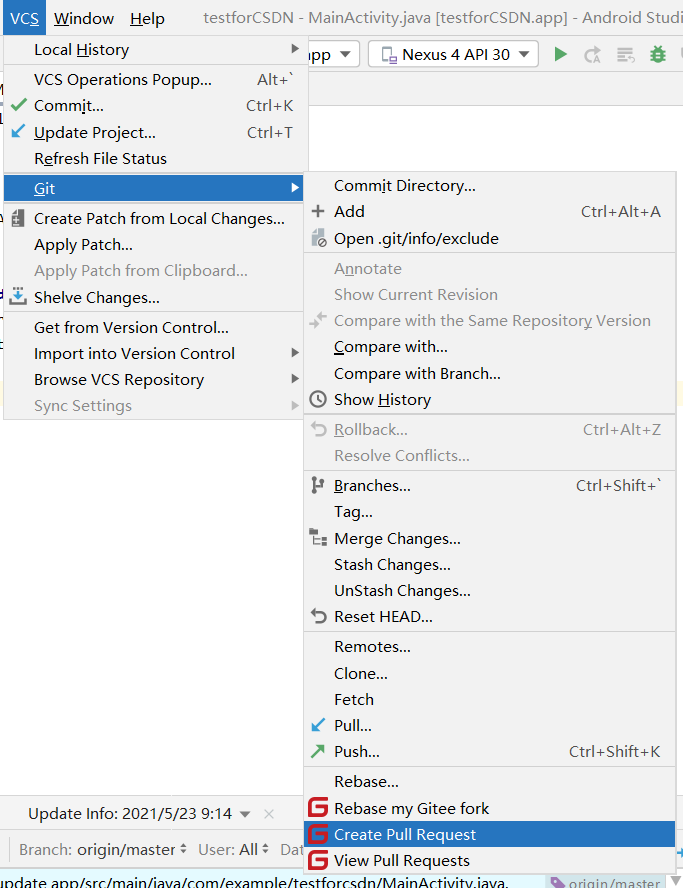The width and height of the screenshot is (683, 888).
Task: Click Create Pull Request menu text
Action: pyautogui.click(x=405, y=835)
